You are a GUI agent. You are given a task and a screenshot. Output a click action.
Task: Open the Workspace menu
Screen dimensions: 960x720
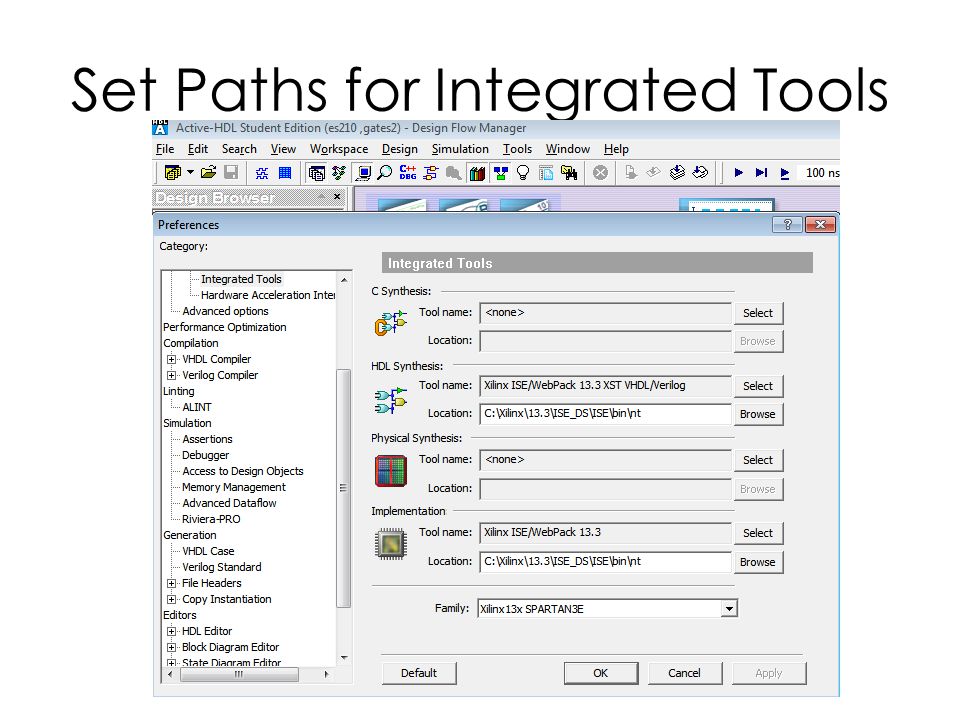pos(339,149)
